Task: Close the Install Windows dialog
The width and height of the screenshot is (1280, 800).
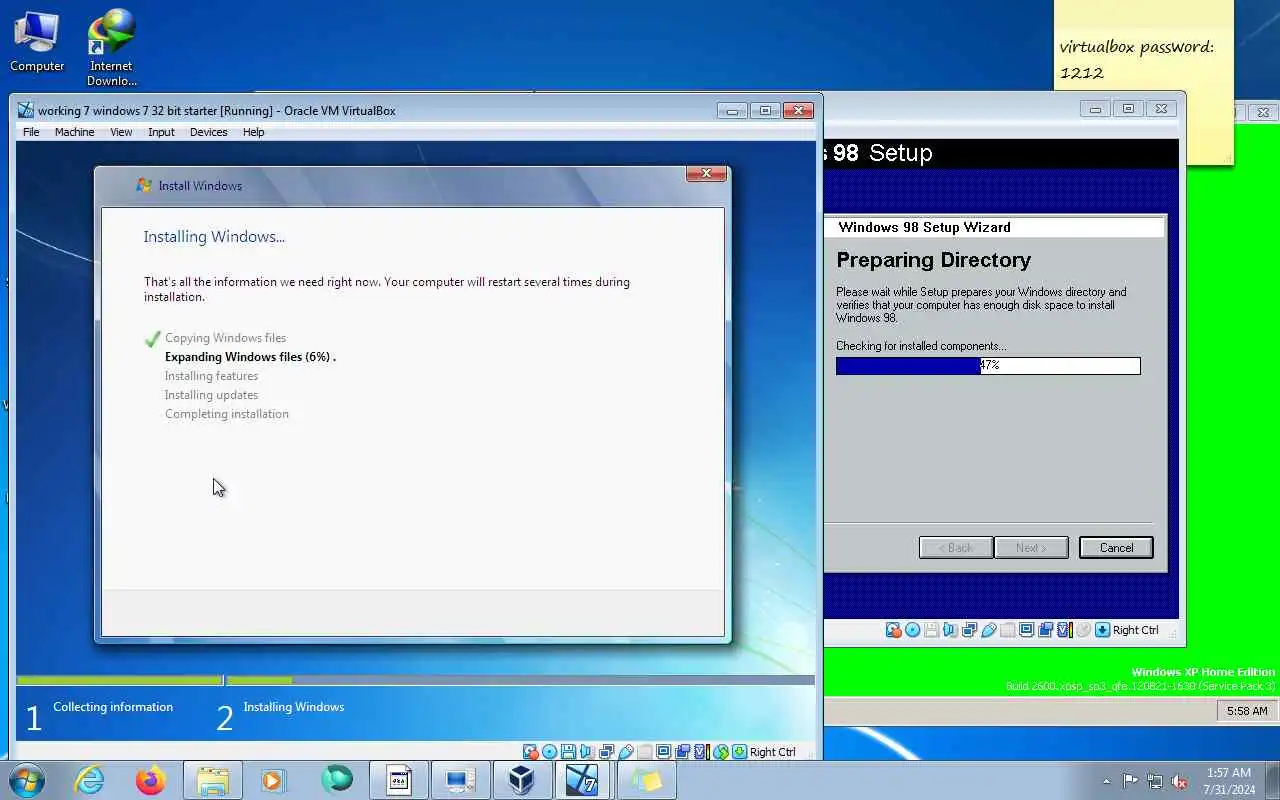Action: point(706,174)
